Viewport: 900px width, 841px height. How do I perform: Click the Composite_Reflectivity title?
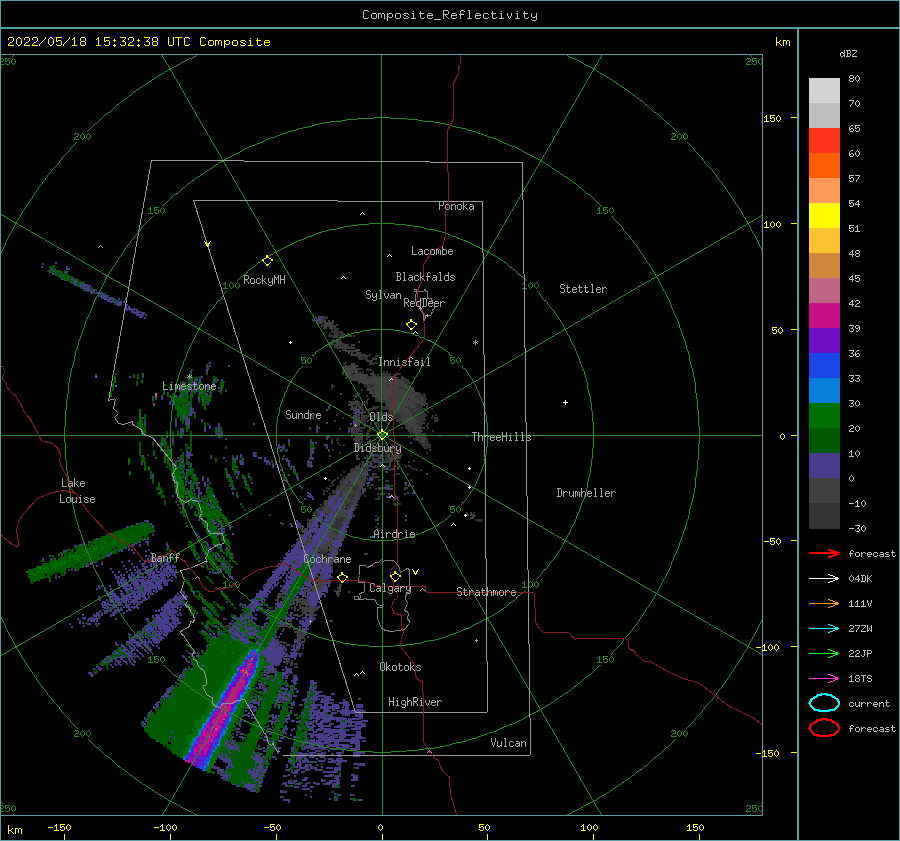[x=450, y=15]
